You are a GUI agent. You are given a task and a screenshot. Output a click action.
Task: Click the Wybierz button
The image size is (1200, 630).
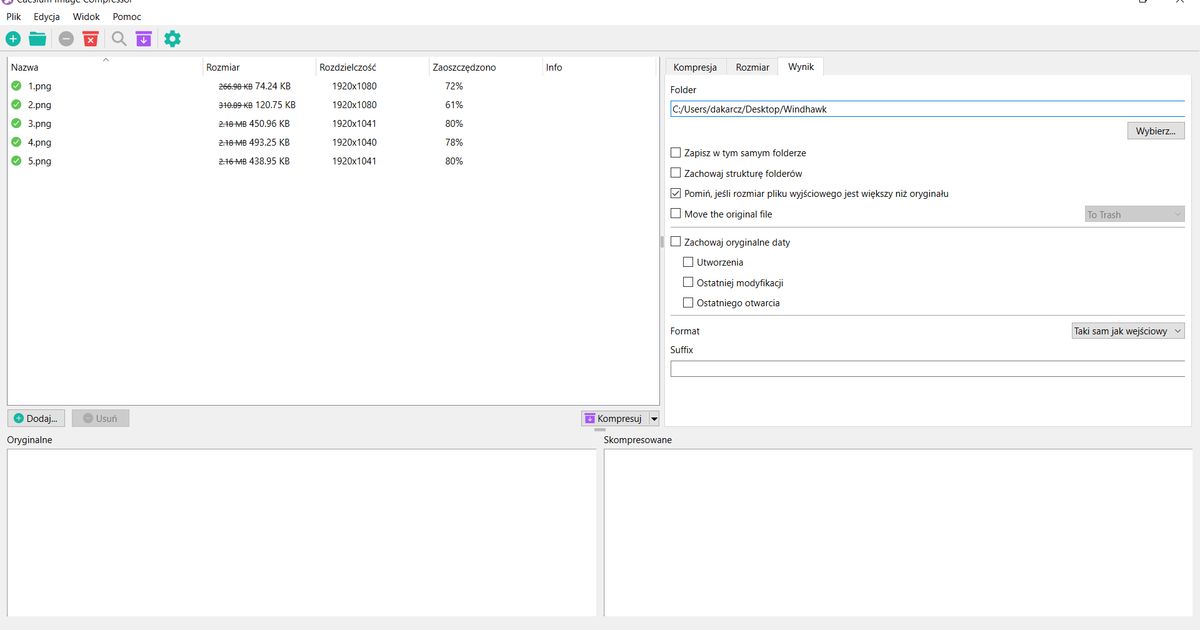1155,130
